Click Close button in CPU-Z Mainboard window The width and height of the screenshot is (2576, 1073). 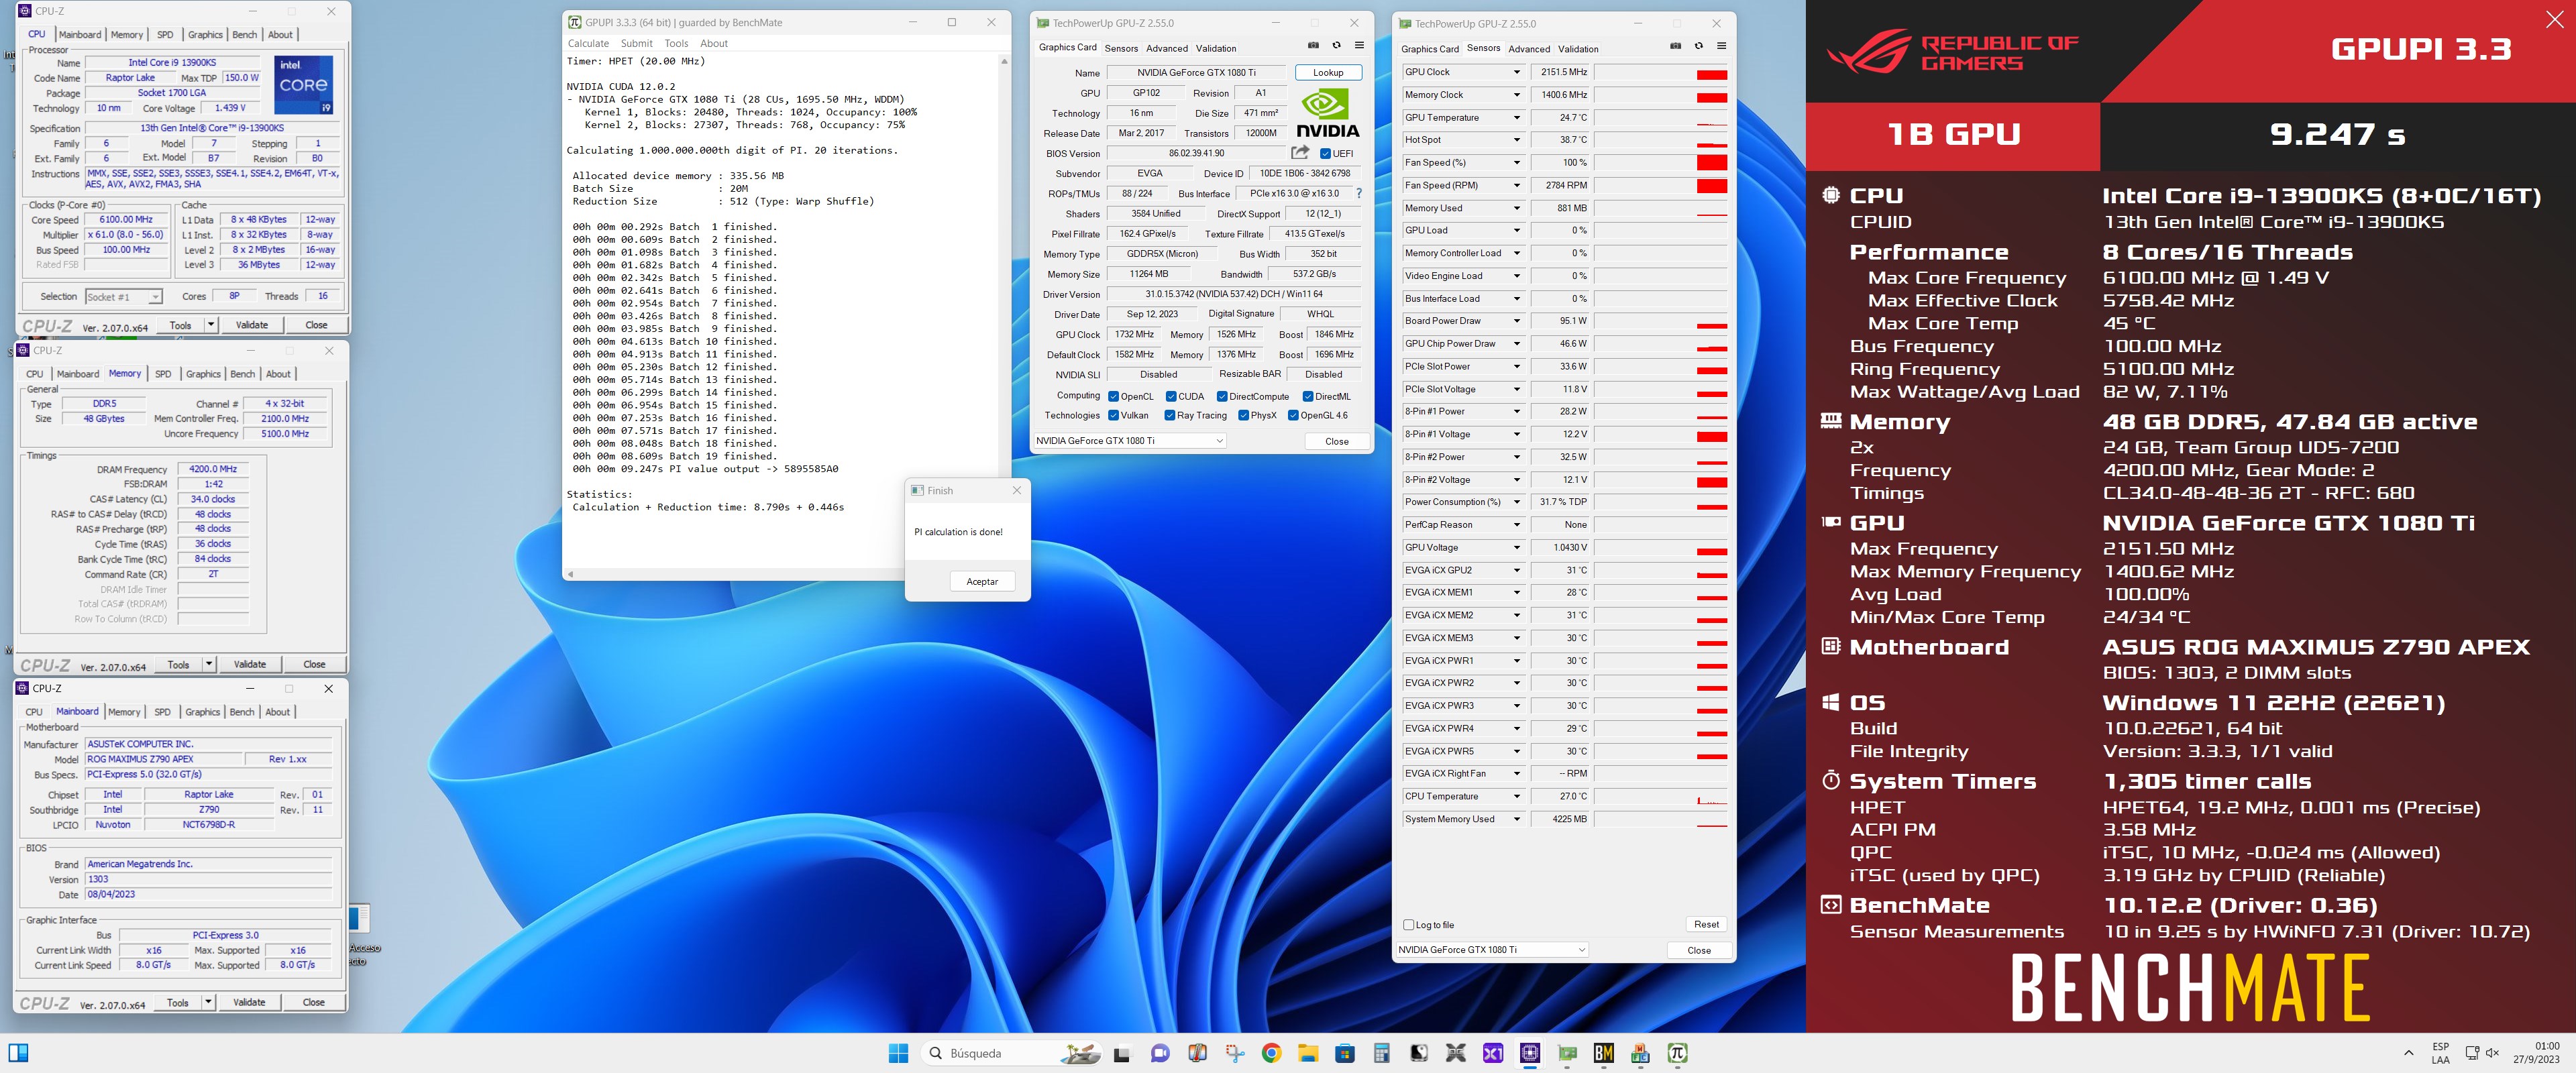point(313,1002)
